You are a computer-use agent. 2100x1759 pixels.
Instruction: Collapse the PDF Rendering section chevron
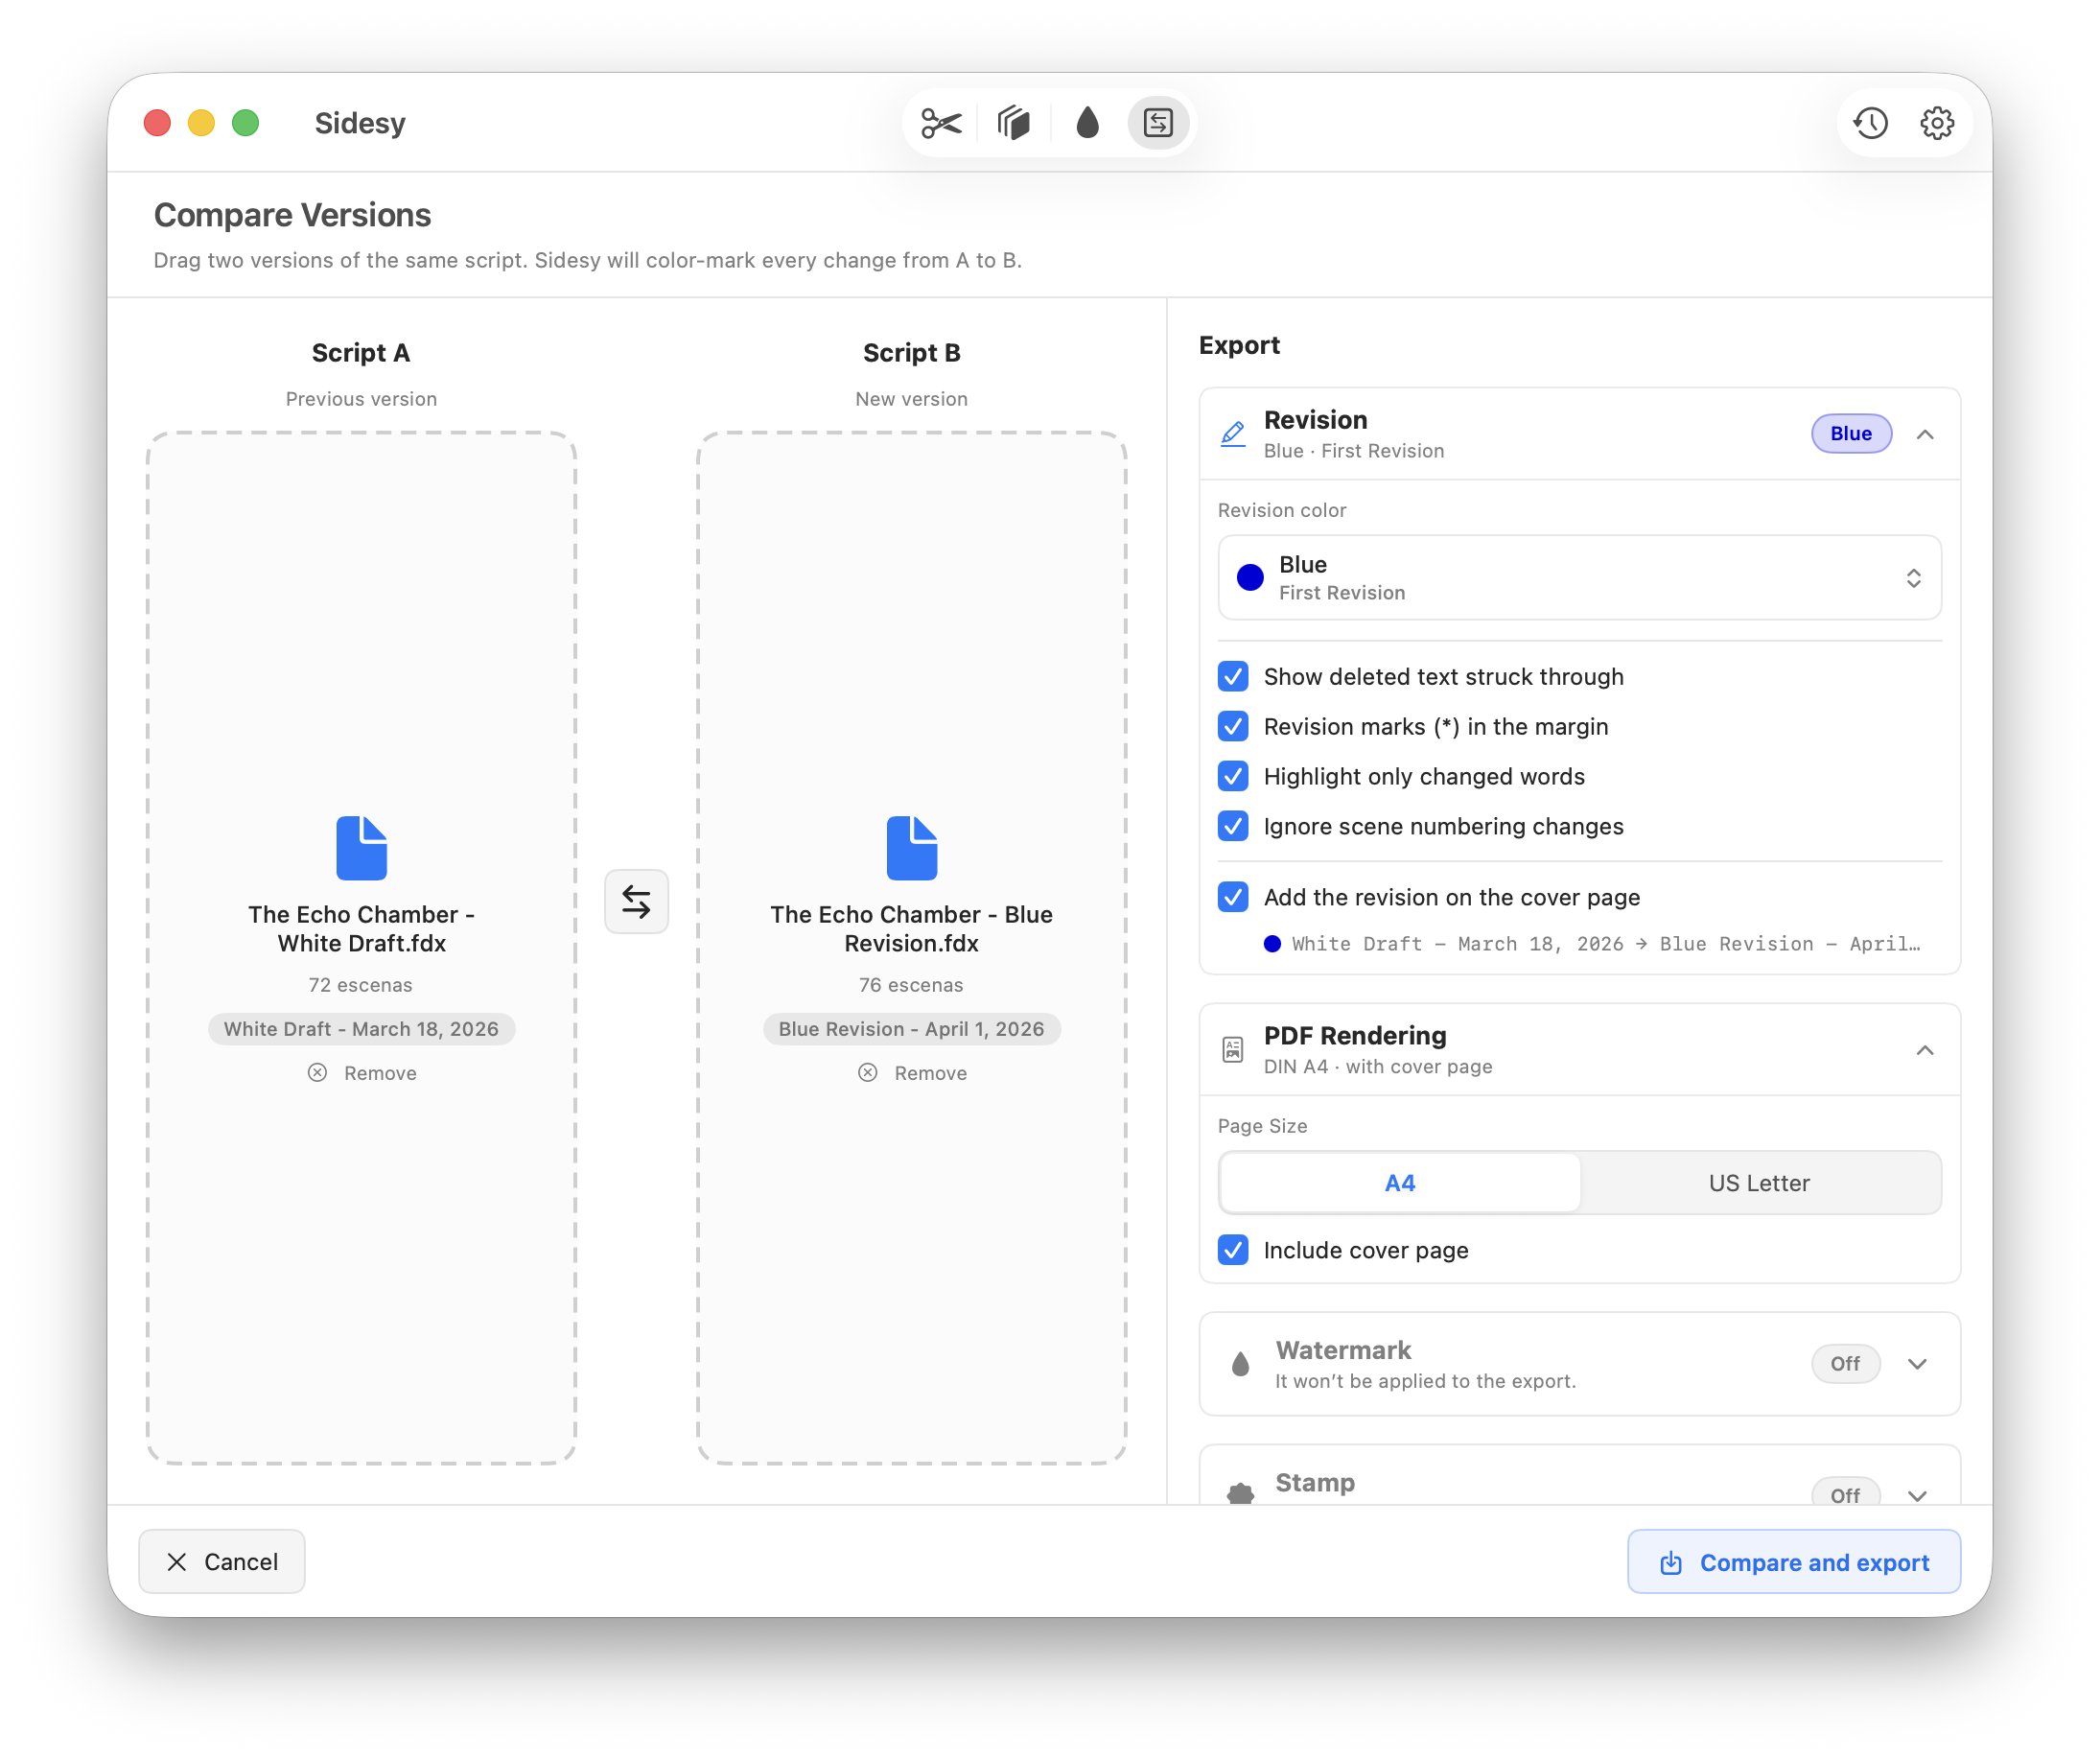point(1925,1050)
